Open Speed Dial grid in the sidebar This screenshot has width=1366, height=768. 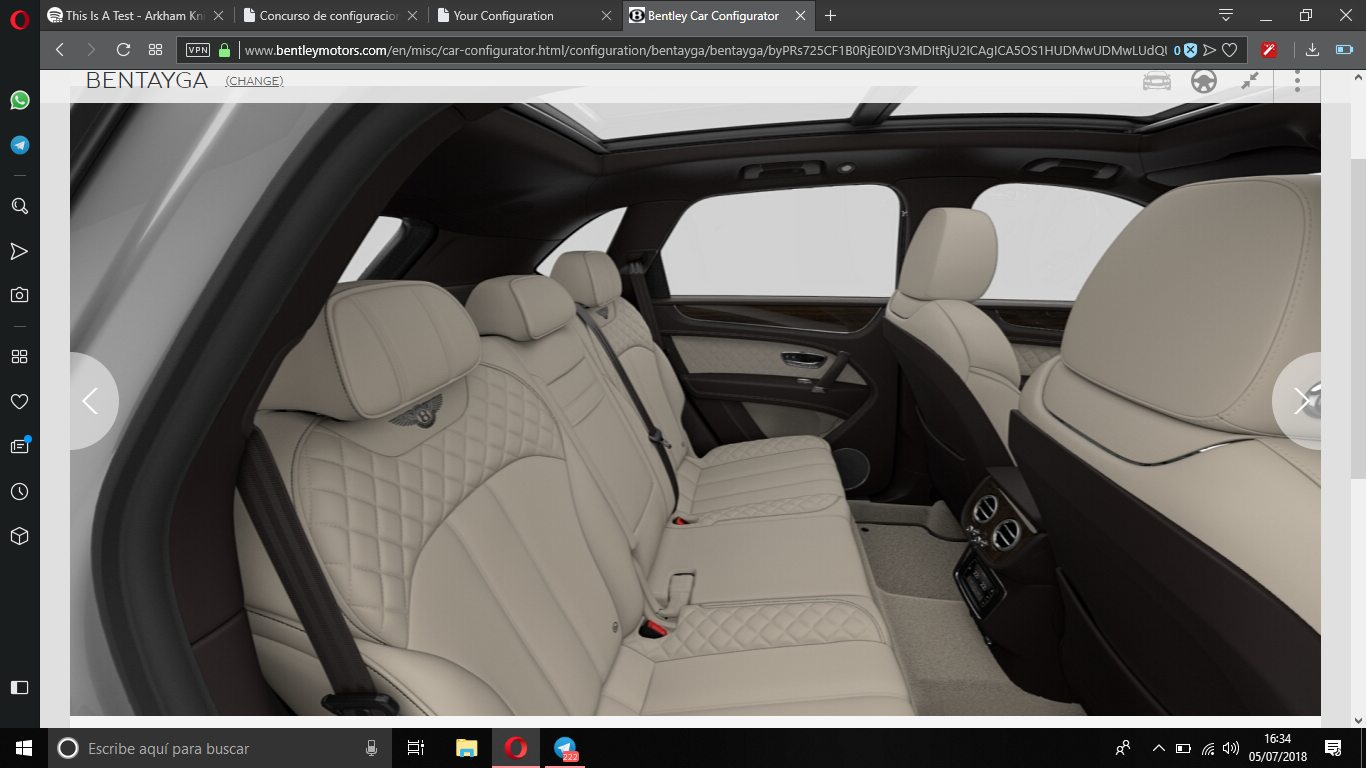[19, 356]
